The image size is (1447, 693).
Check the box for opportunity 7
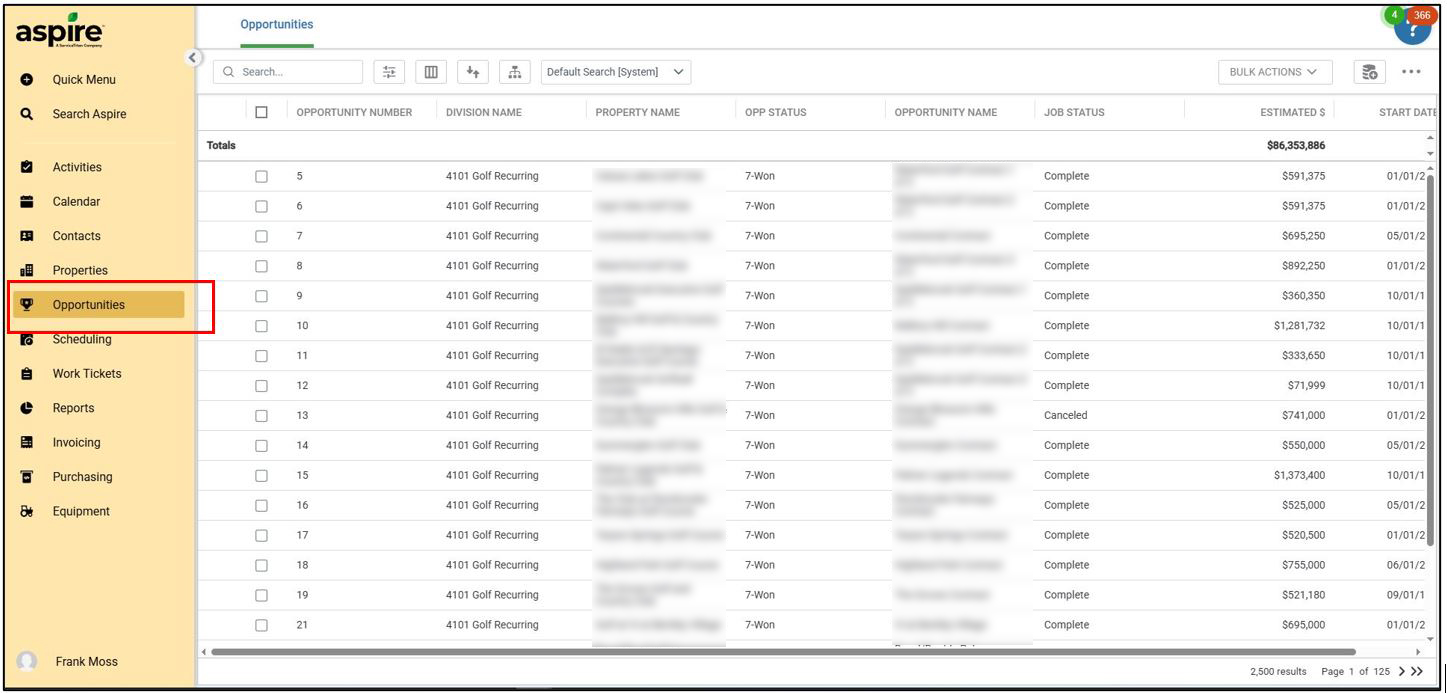click(262, 236)
